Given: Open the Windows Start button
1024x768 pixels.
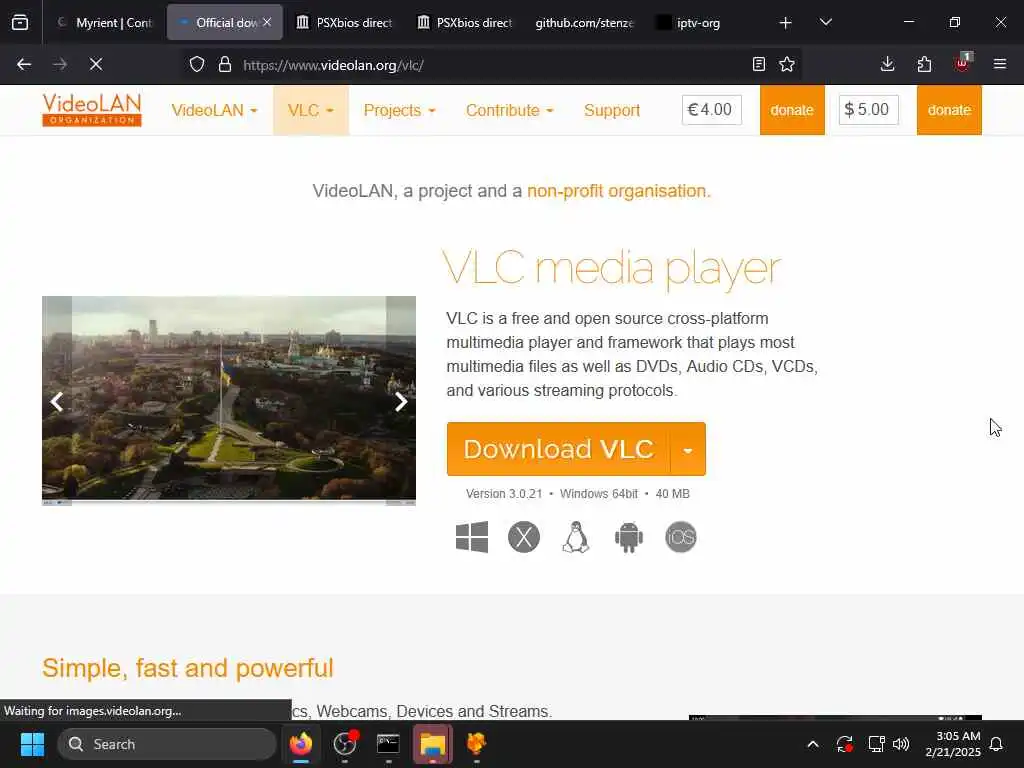Looking at the screenshot, I should [x=32, y=744].
